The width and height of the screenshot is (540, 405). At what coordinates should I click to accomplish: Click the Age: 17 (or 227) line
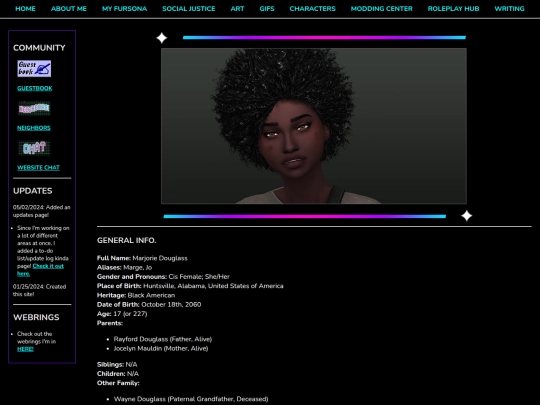[x=122, y=314]
